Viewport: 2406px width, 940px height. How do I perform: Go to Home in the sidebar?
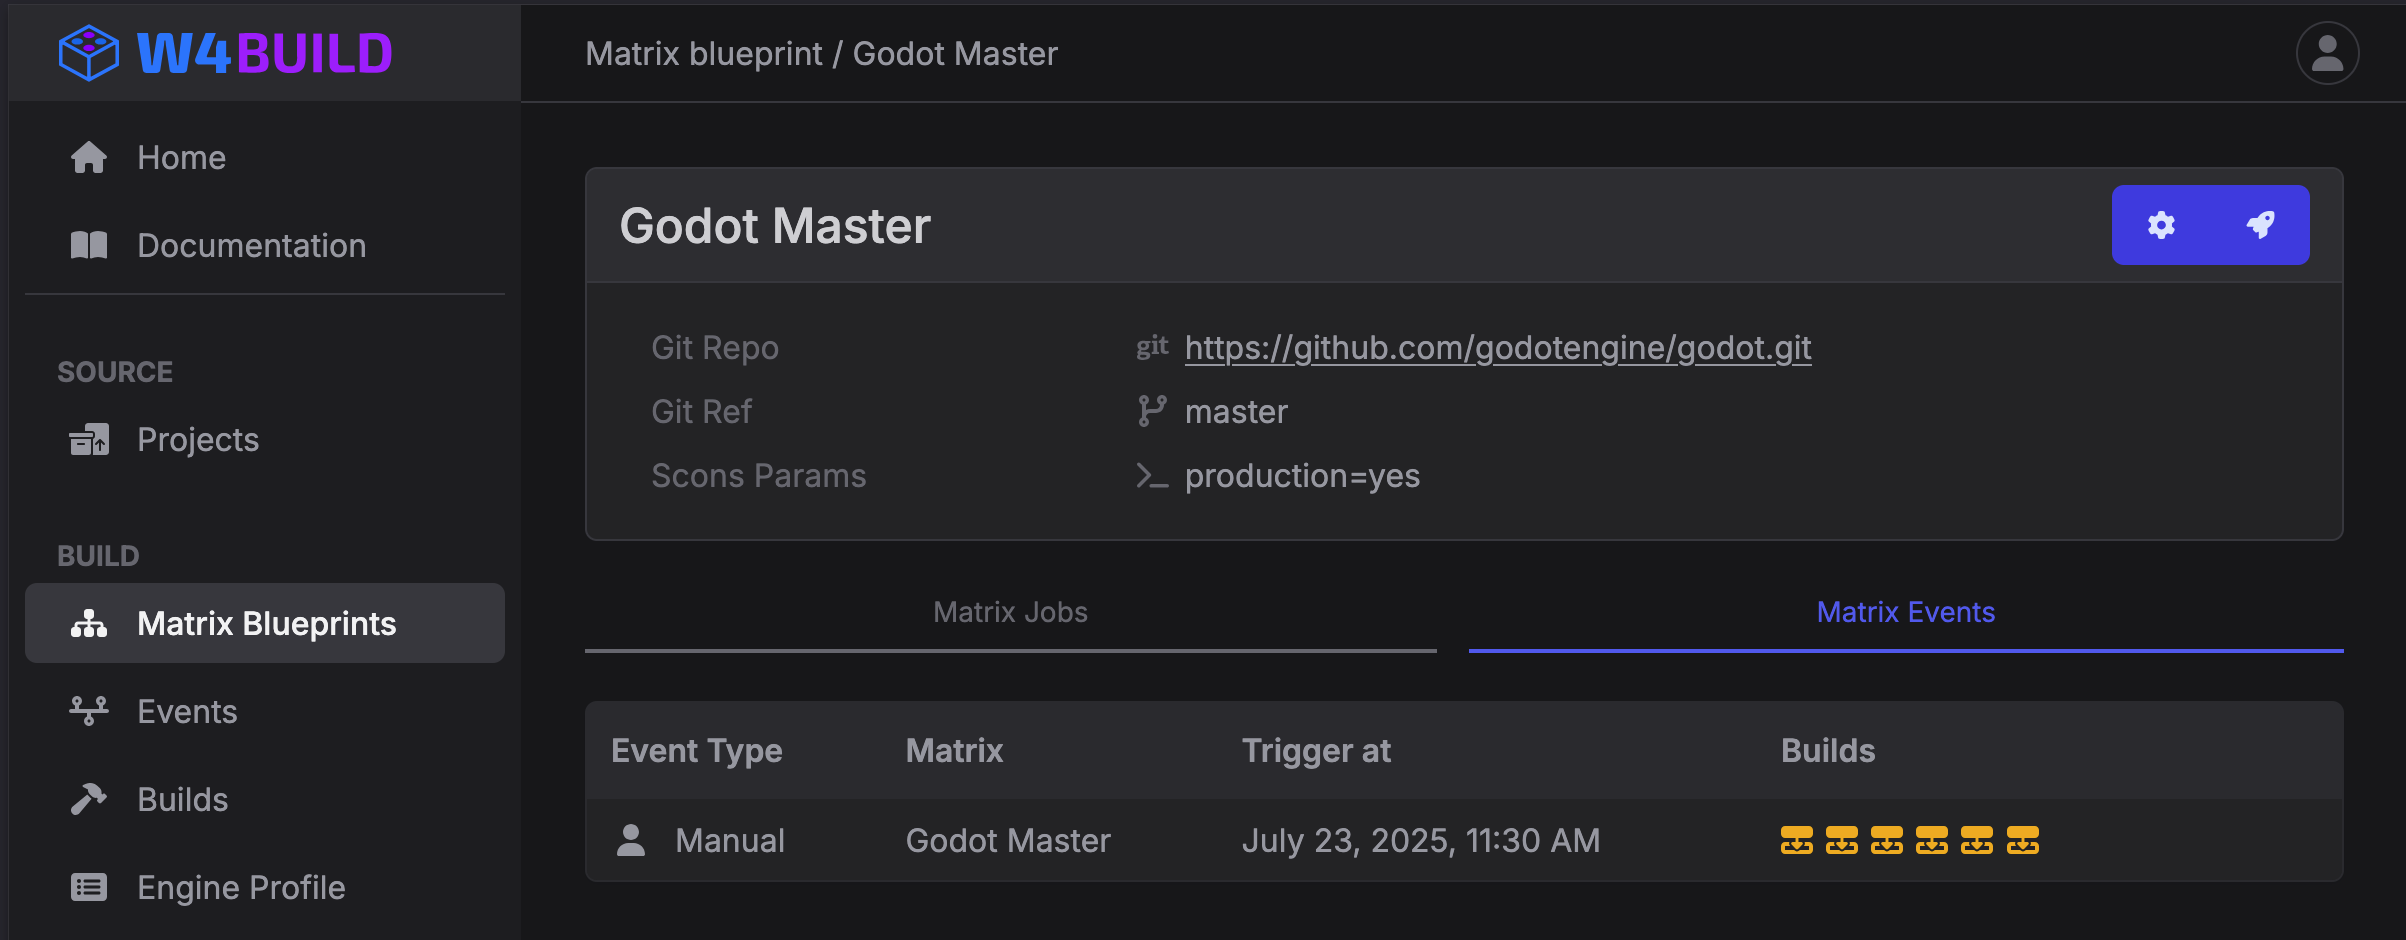click(265, 157)
